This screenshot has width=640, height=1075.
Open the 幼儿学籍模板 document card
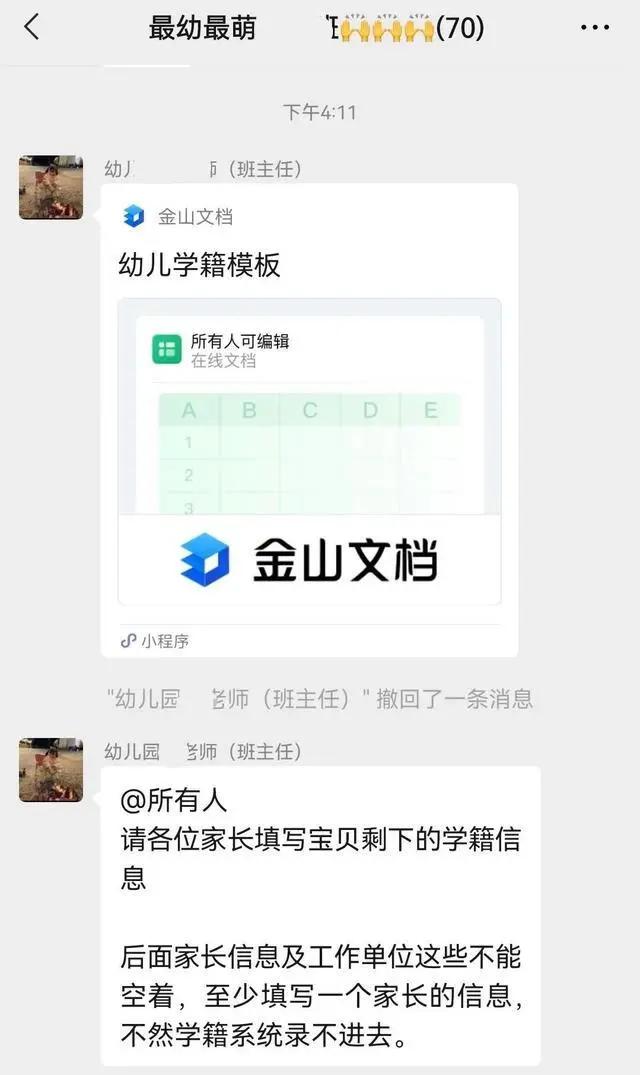click(x=310, y=420)
